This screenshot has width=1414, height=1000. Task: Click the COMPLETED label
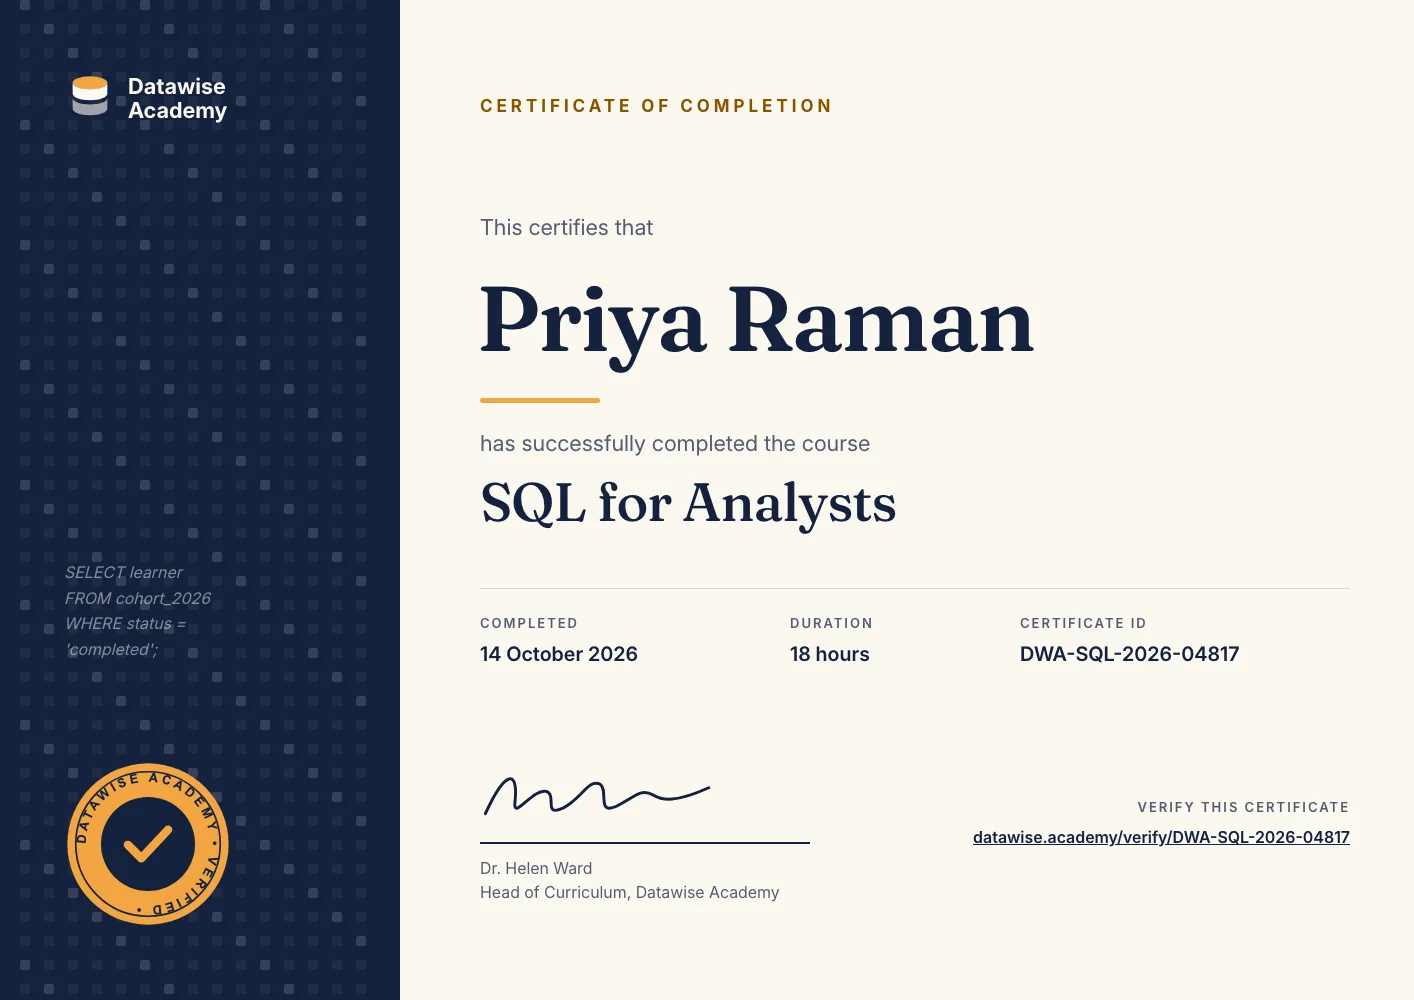[529, 623]
